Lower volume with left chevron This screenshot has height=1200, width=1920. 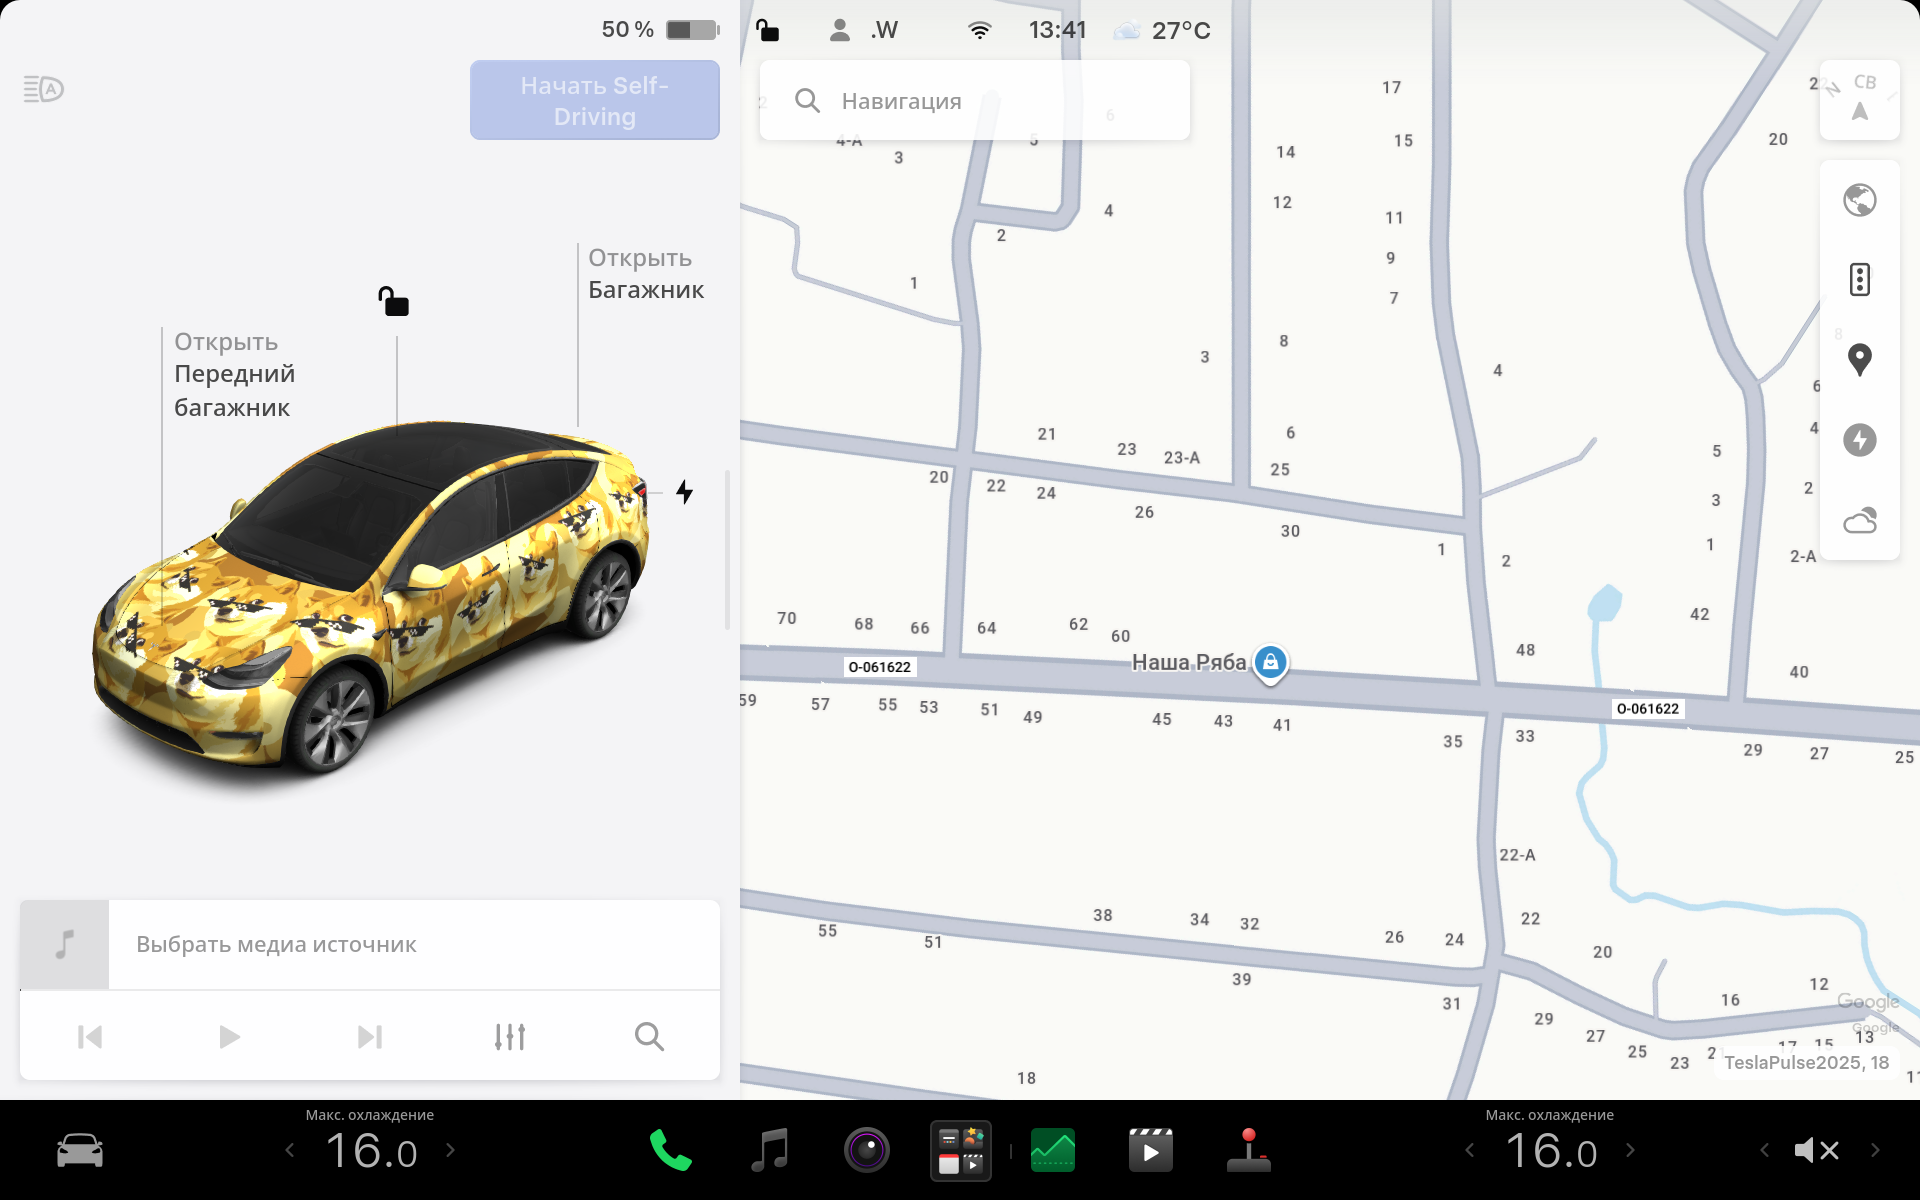pos(1764,1150)
